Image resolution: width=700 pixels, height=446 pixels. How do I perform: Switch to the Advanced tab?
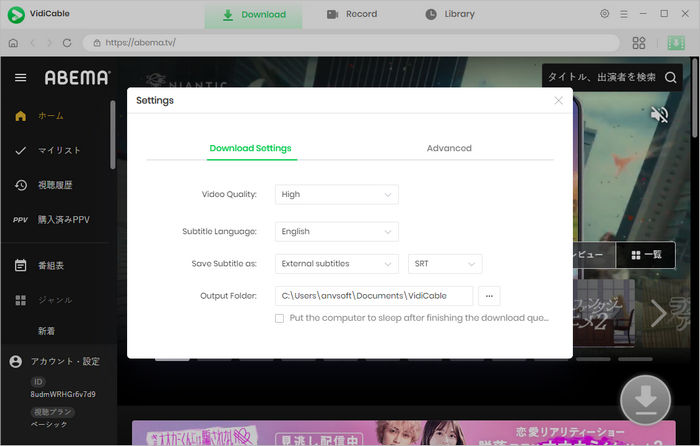[449, 148]
